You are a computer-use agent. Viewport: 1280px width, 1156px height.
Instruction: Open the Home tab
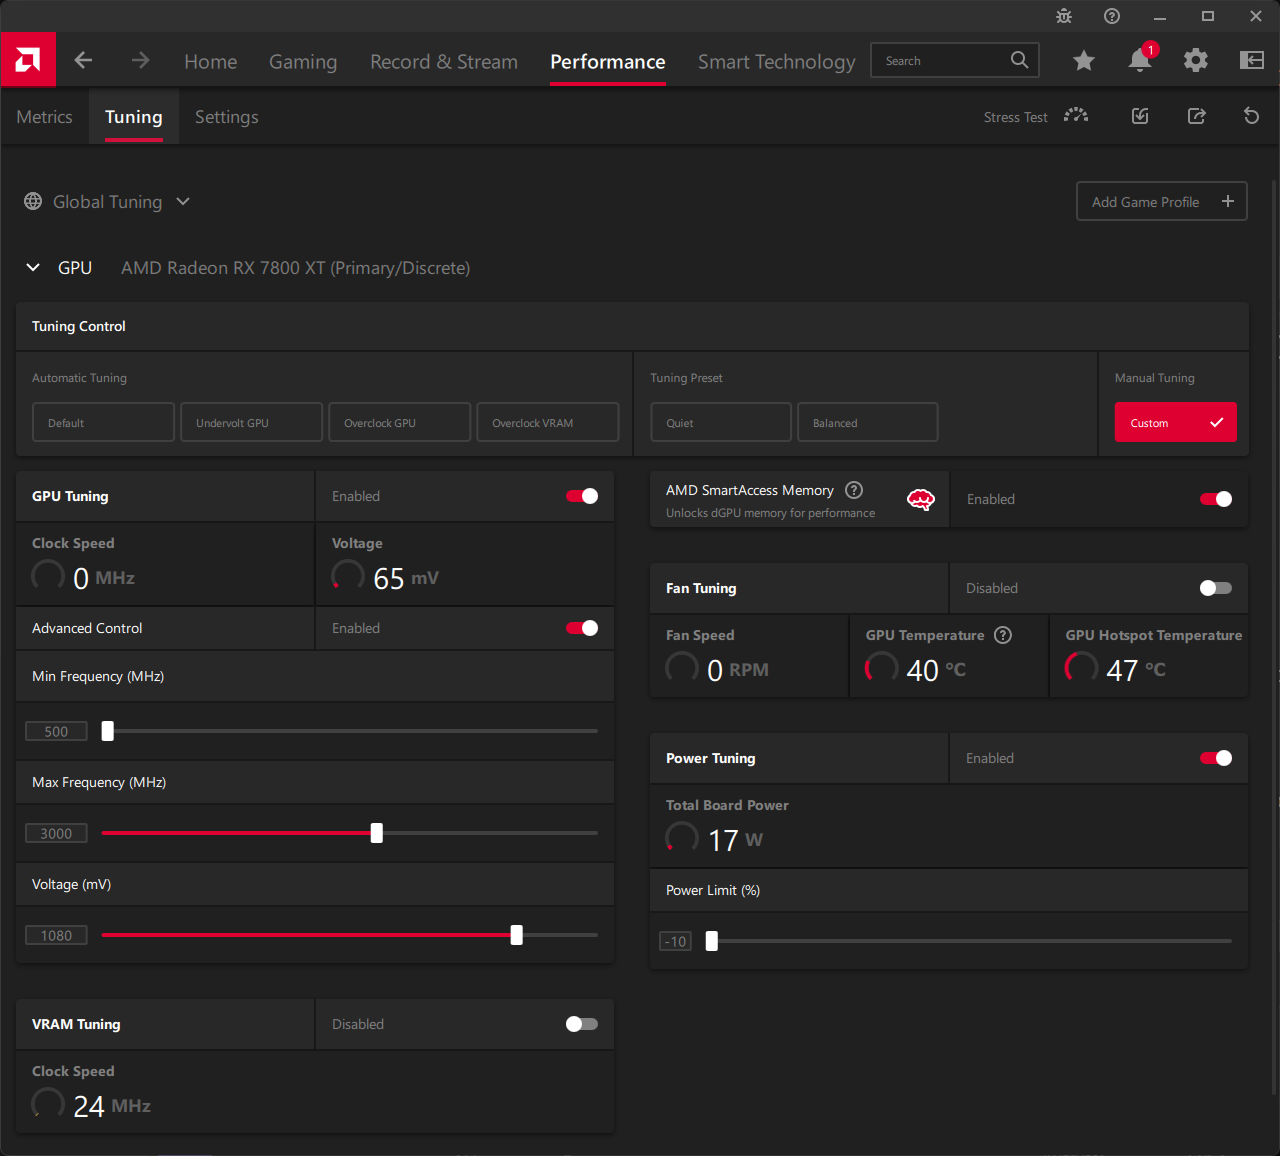(x=211, y=61)
